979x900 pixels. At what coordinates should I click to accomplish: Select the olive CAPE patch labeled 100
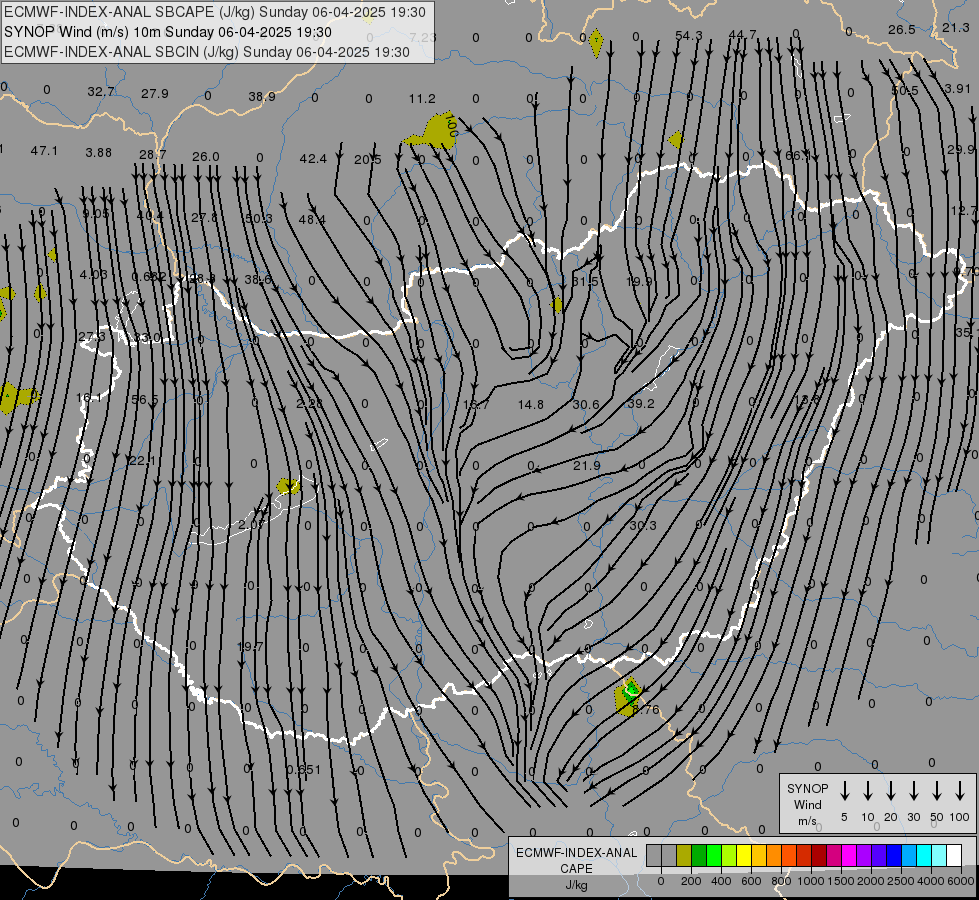click(x=436, y=132)
